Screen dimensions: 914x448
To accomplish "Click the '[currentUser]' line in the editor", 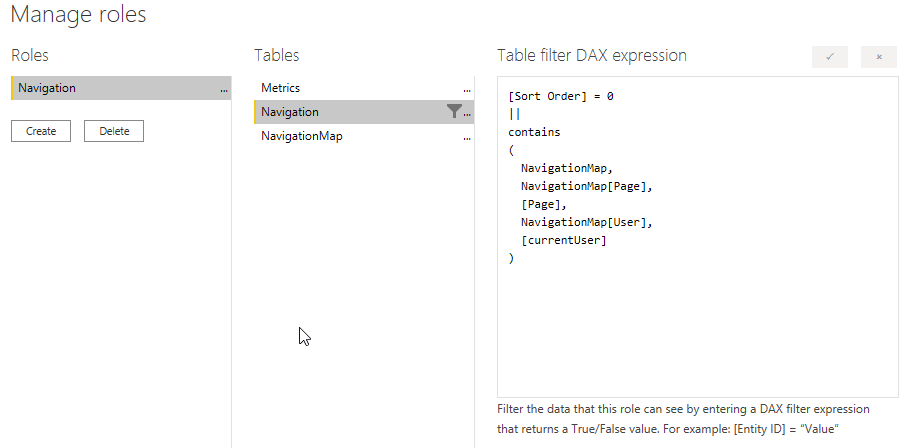I will point(564,240).
